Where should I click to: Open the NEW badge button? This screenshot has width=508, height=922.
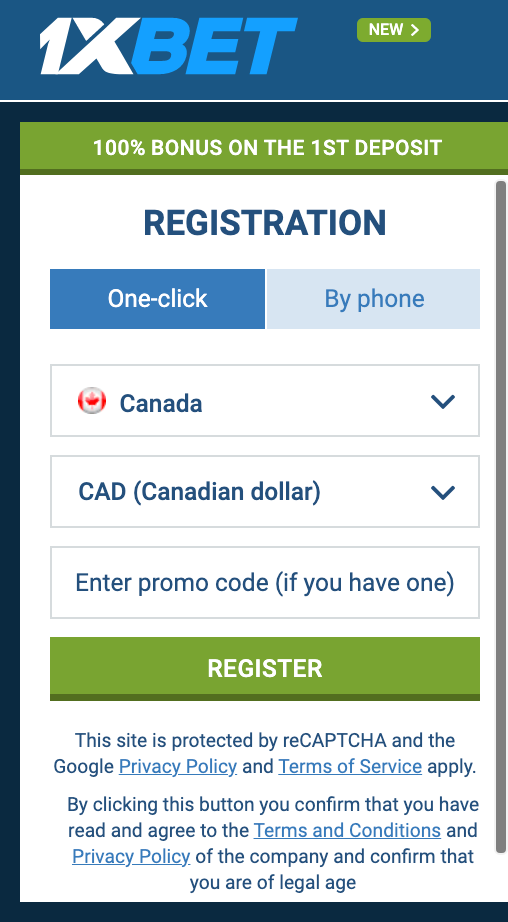coord(394,30)
